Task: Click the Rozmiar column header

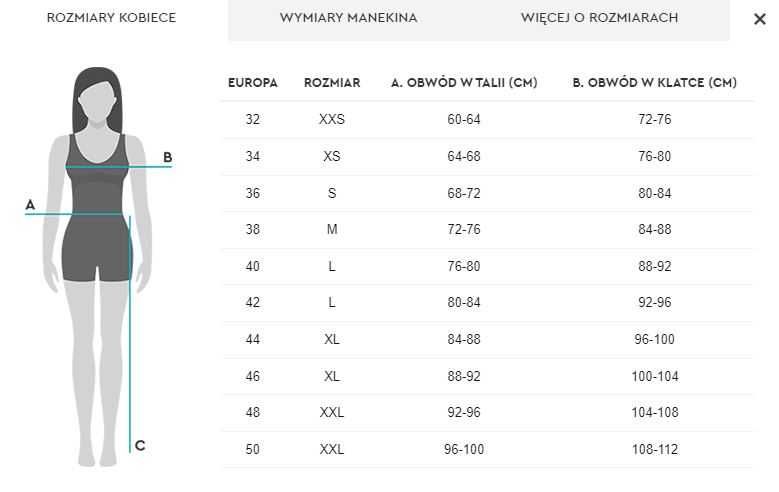Action: coord(332,83)
